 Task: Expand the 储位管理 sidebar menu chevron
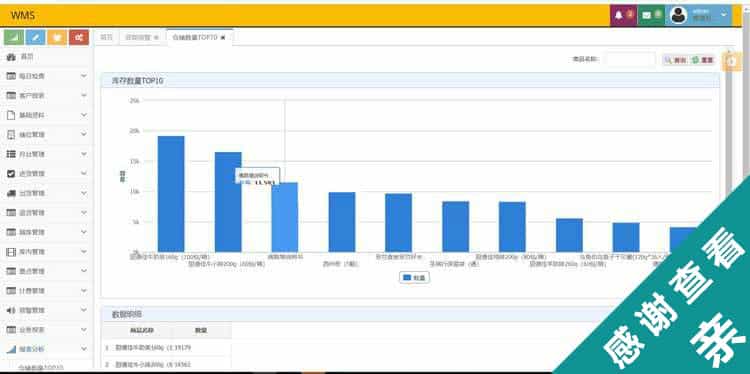[x=84, y=134]
